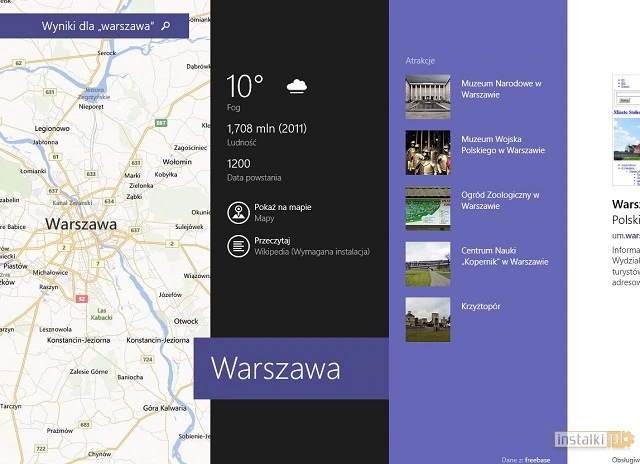Screen dimensions: 640x464
Task: Open the Przeczytaj Wikipedia article icon
Action: tap(238, 246)
